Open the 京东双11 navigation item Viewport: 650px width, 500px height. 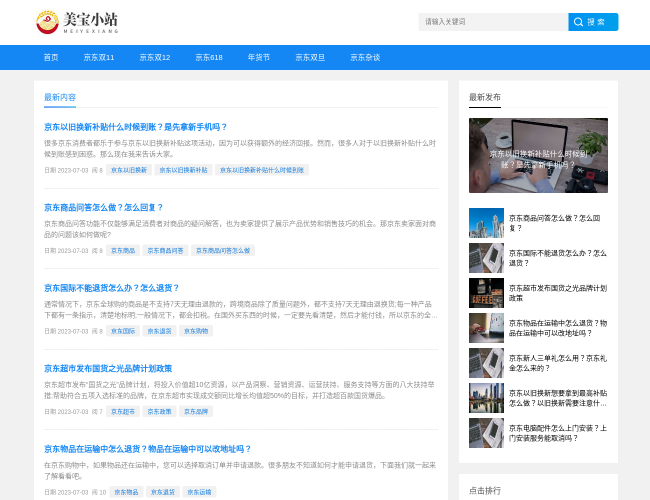click(x=99, y=58)
